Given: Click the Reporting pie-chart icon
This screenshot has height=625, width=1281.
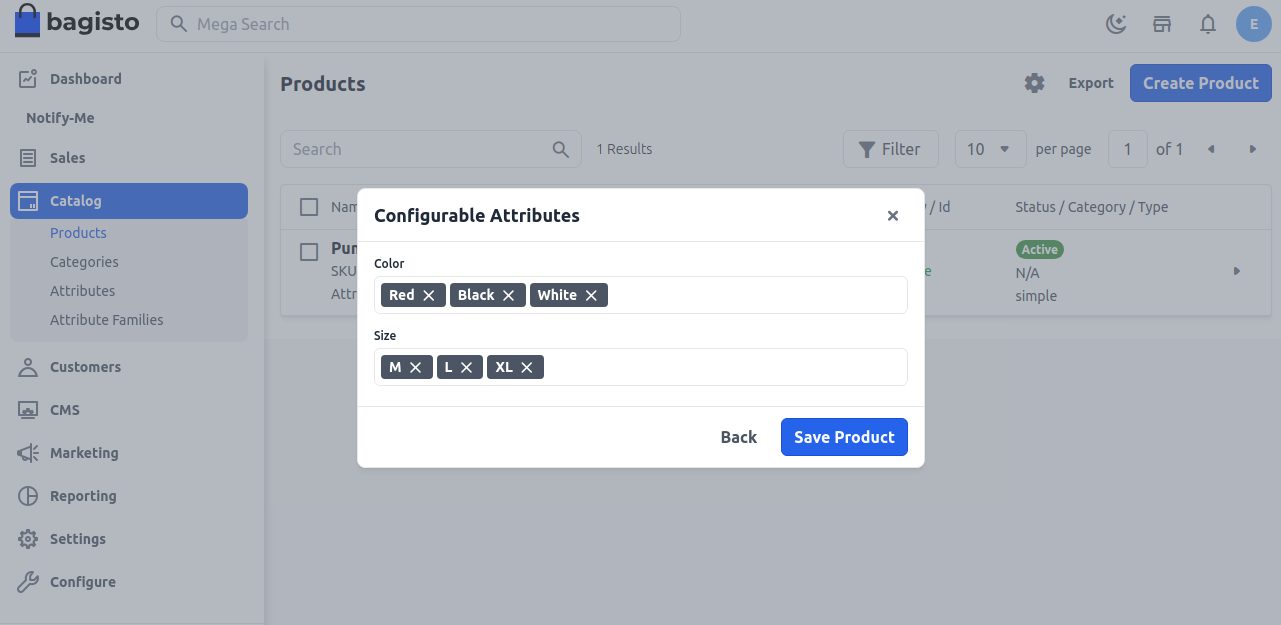Looking at the screenshot, I should coord(27,496).
